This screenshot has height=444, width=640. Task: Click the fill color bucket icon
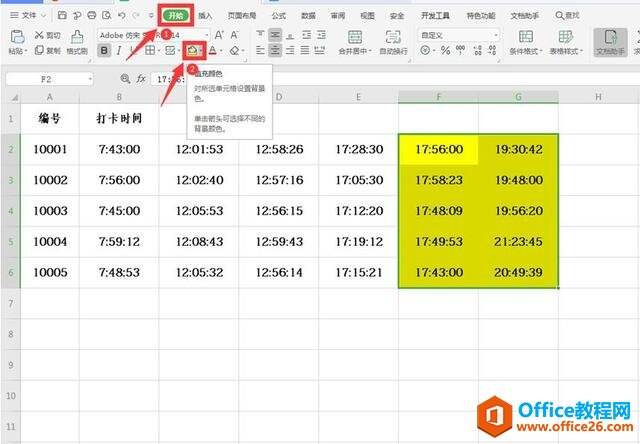(188, 50)
